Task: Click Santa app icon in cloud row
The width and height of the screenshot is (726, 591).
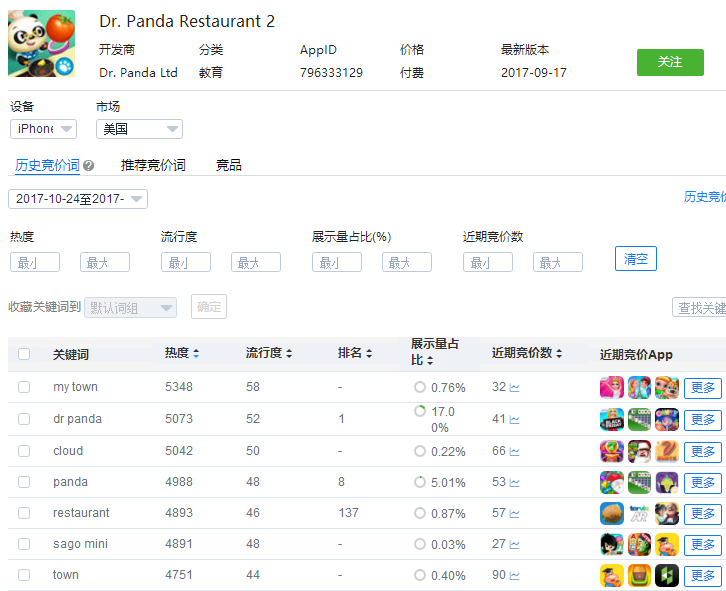Action: pyautogui.click(x=639, y=451)
